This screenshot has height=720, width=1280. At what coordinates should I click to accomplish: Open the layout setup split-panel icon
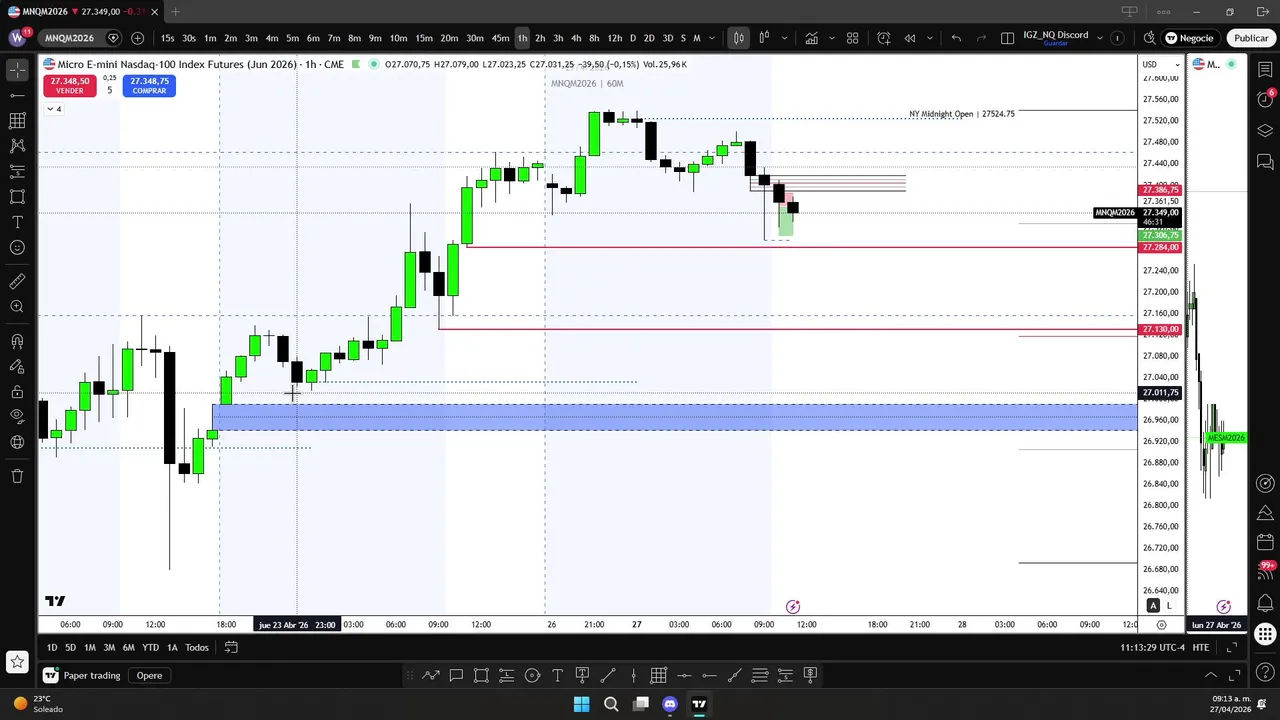1009,38
